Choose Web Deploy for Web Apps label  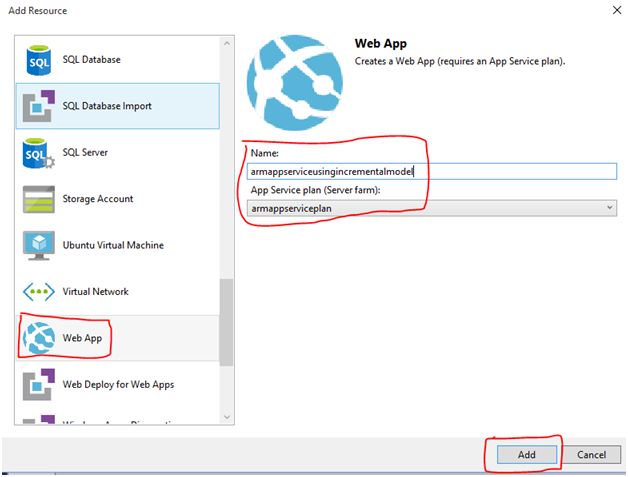(x=118, y=384)
